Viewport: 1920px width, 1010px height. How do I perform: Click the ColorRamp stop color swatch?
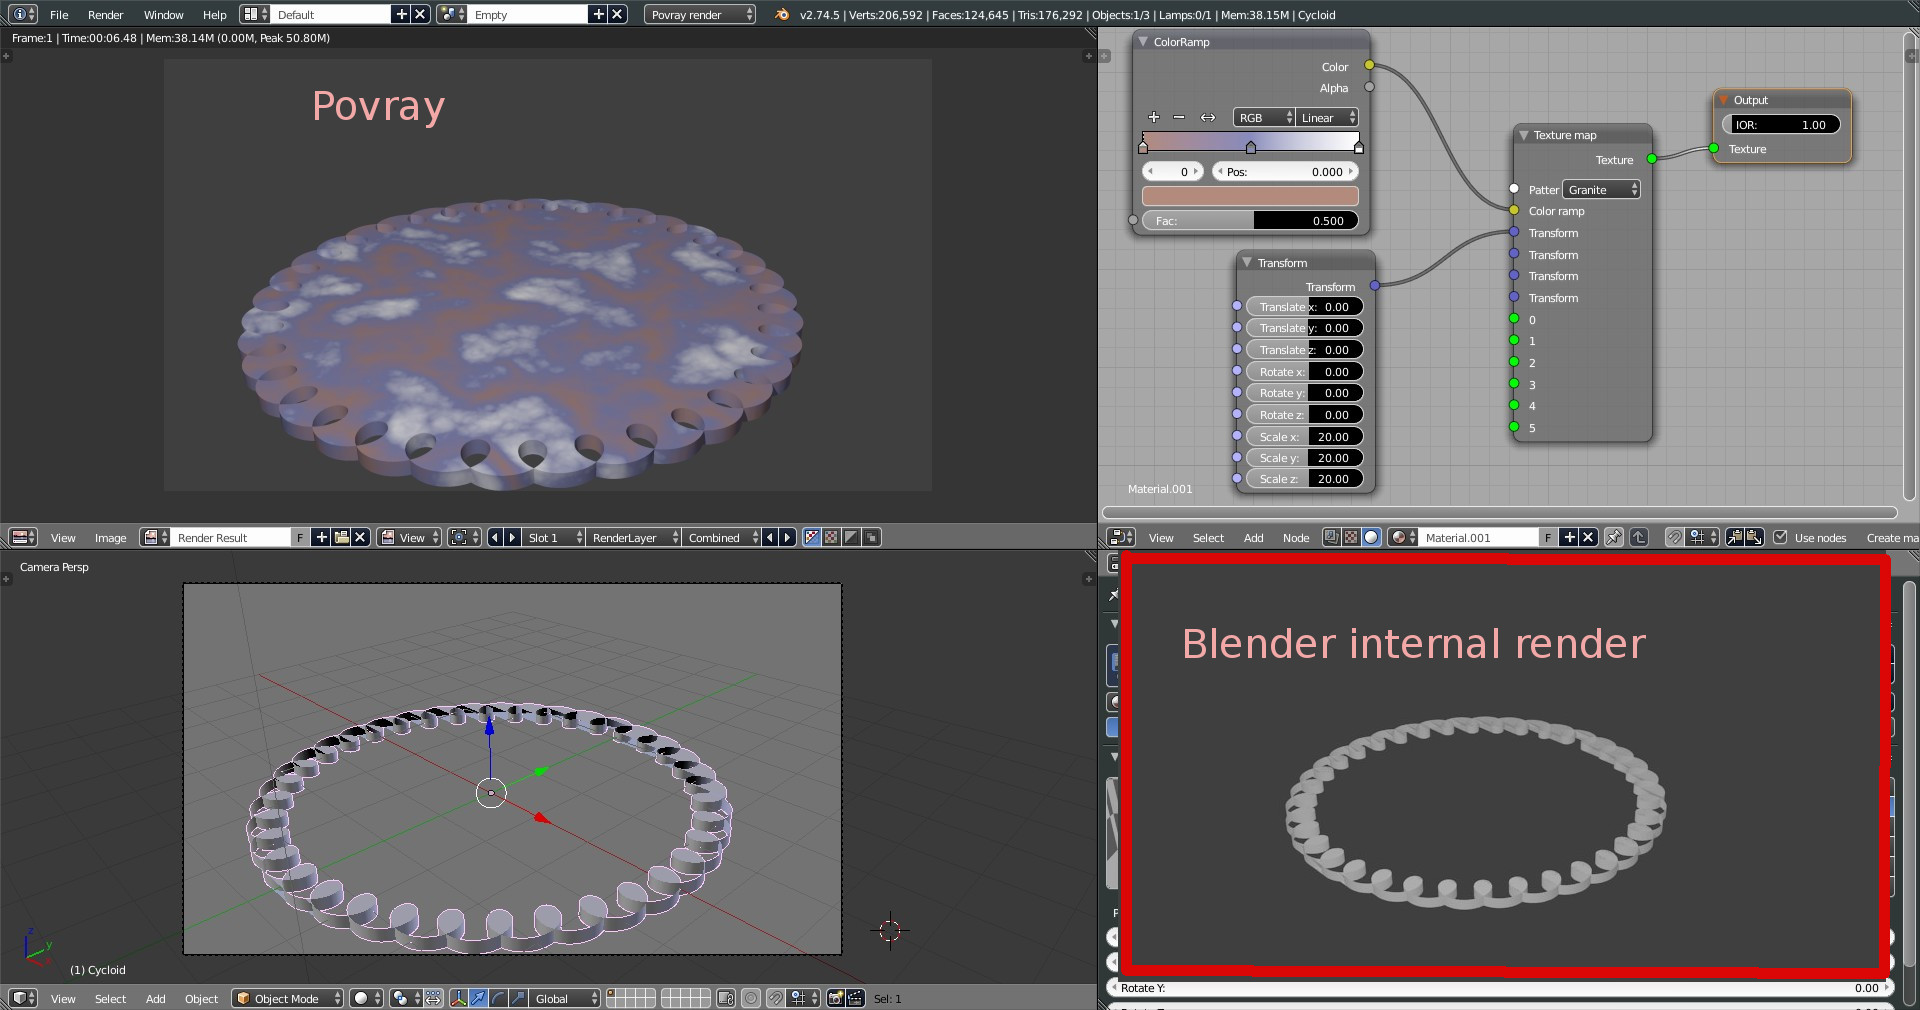(x=1249, y=196)
